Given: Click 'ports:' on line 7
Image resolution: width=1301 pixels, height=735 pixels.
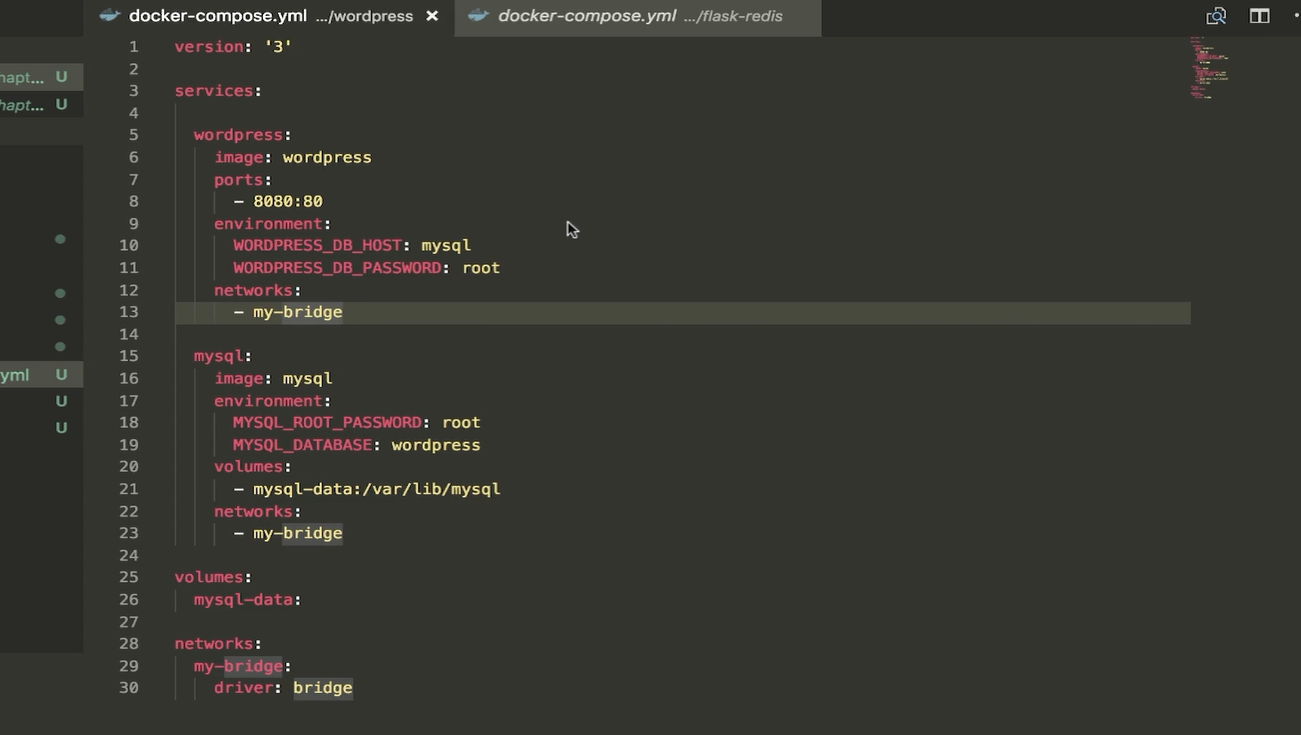Looking at the screenshot, I should pos(243,180).
